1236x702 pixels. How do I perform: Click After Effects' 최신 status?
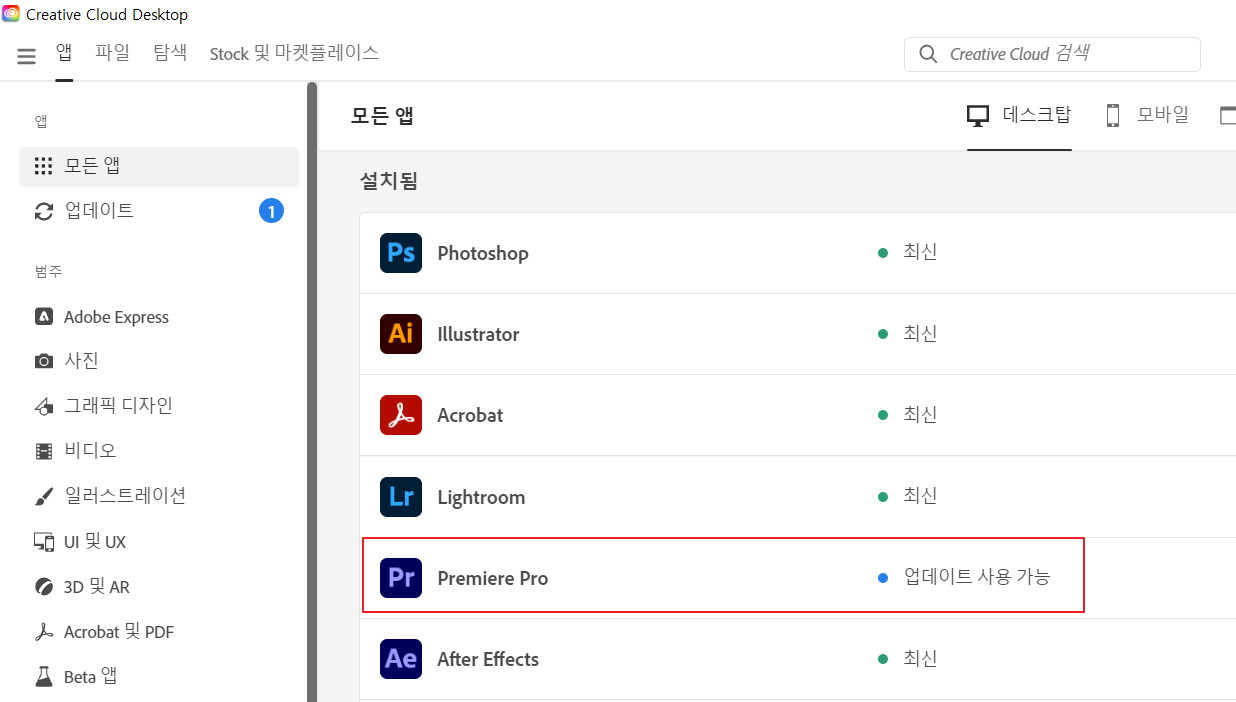920,658
